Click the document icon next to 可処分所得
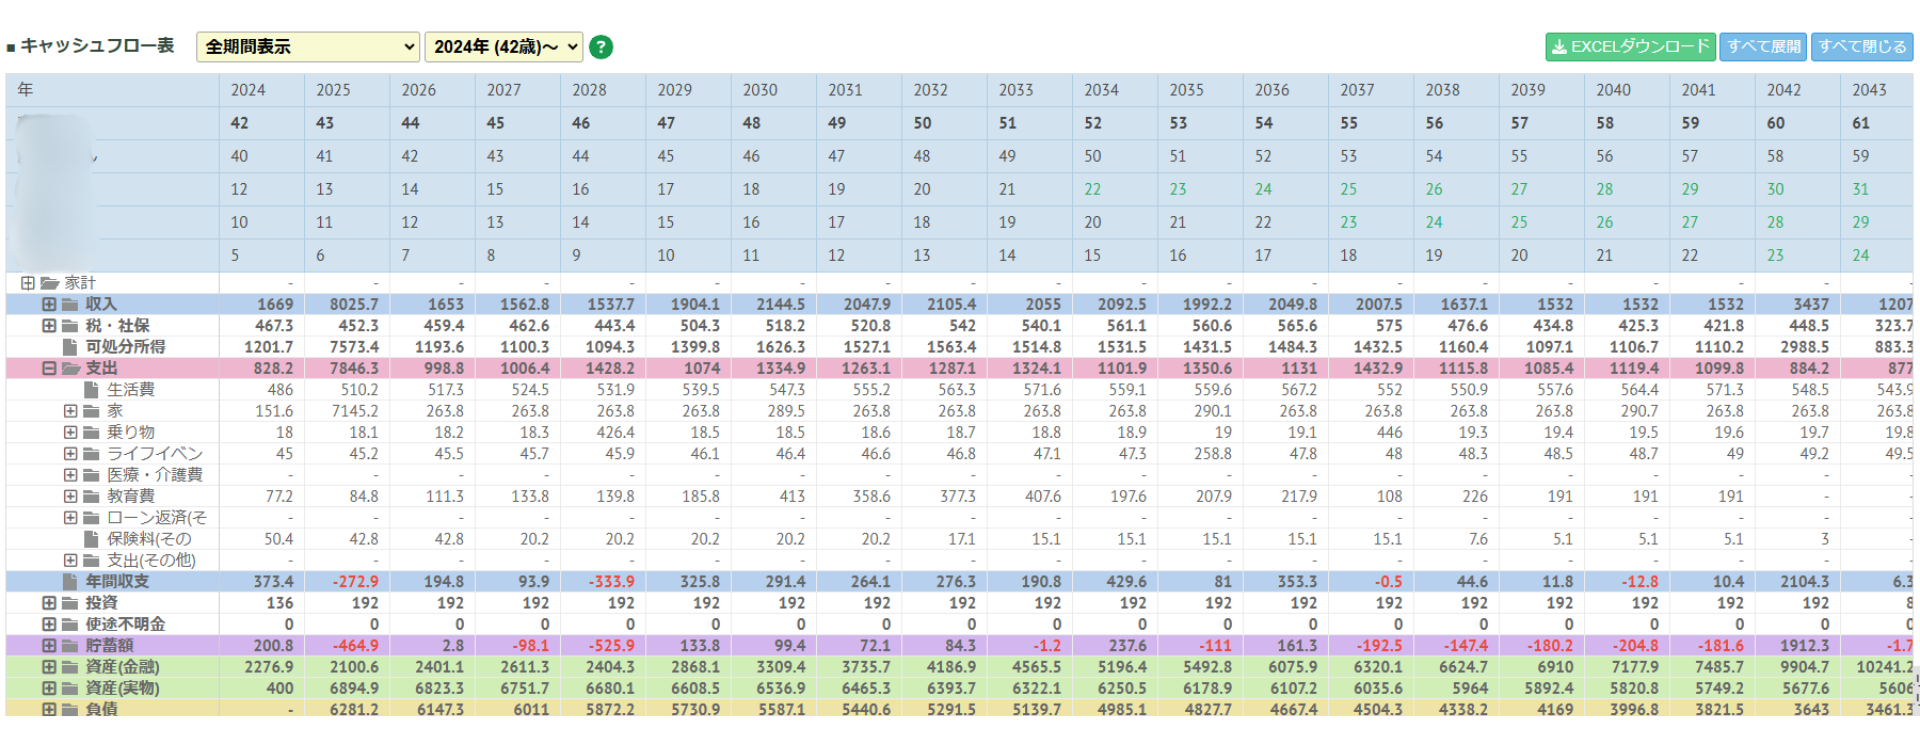 (x=70, y=347)
